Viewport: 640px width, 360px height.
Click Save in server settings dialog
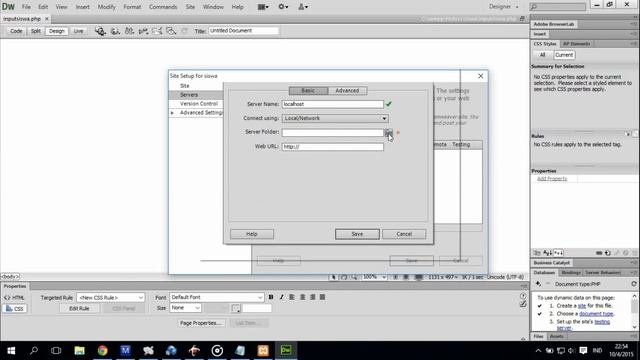(x=357, y=234)
